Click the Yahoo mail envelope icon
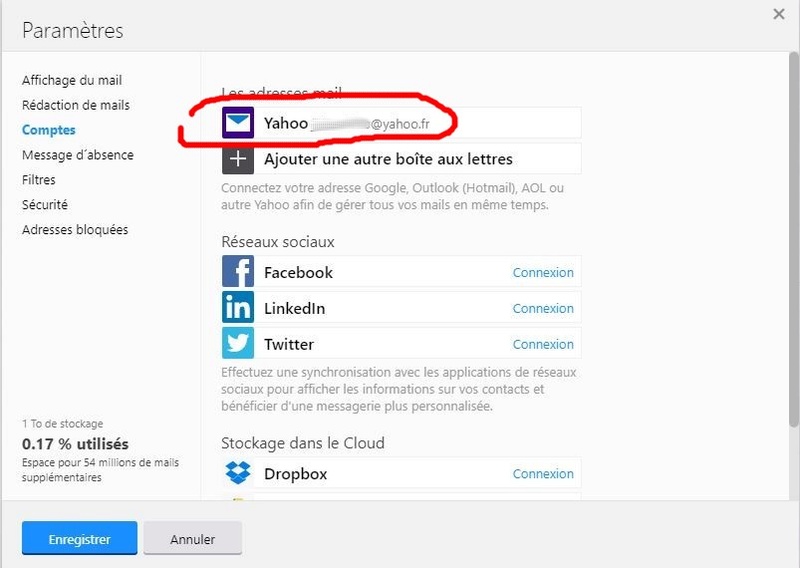Image resolution: width=800 pixels, height=568 pixels. click(x=238, y=122)
